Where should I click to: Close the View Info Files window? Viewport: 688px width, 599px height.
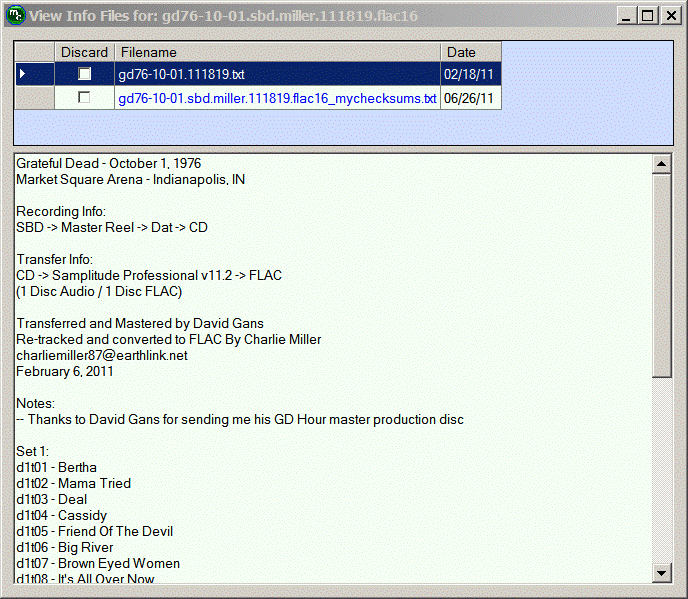671,16
